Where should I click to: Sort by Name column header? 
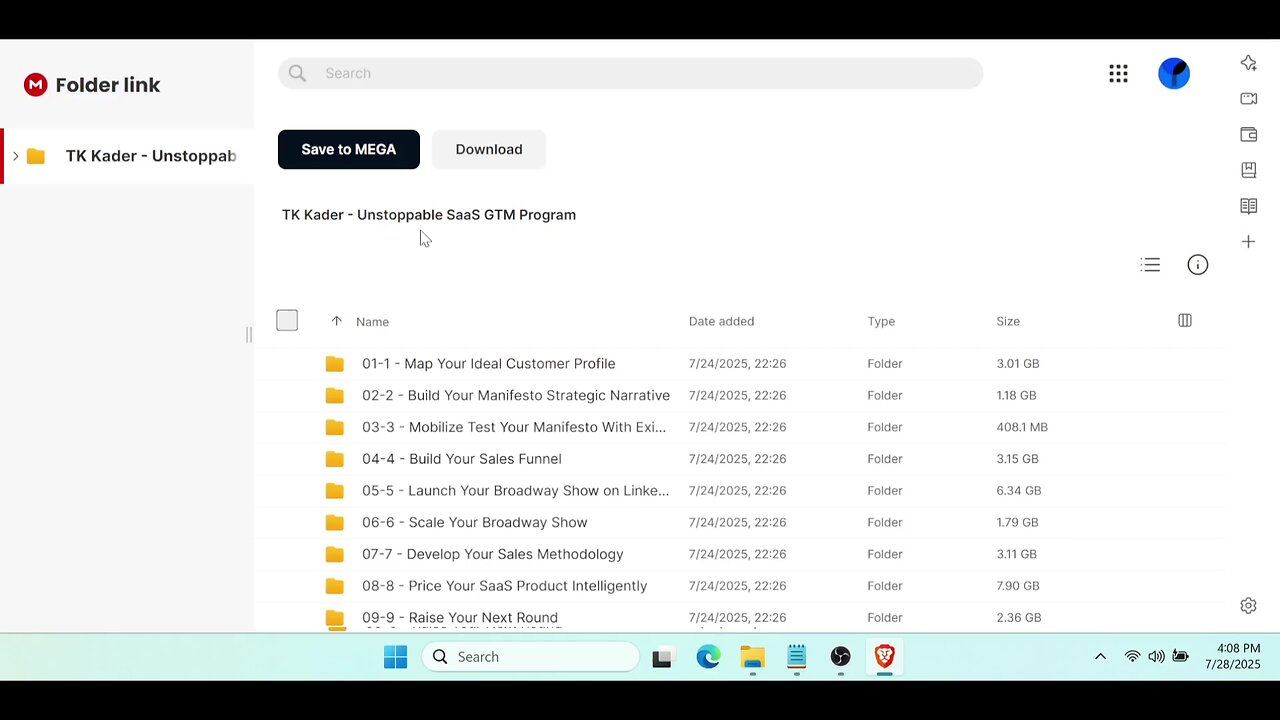point(372,322)
